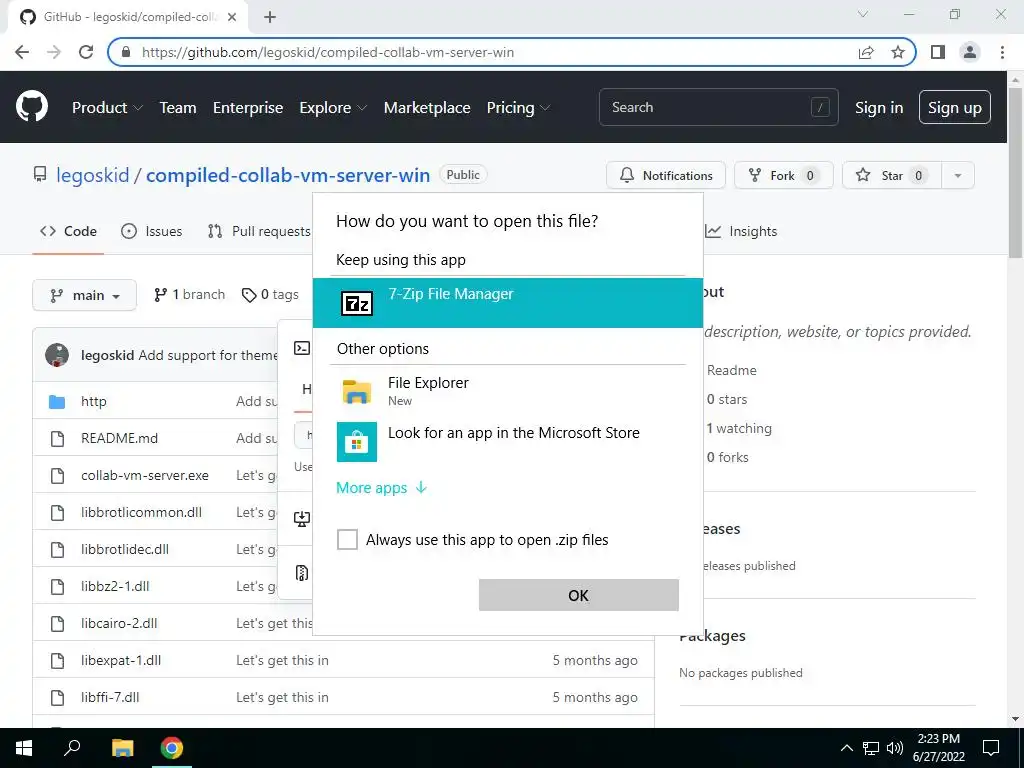Open collab-vm-server.exe file

[x=145, y=475]
